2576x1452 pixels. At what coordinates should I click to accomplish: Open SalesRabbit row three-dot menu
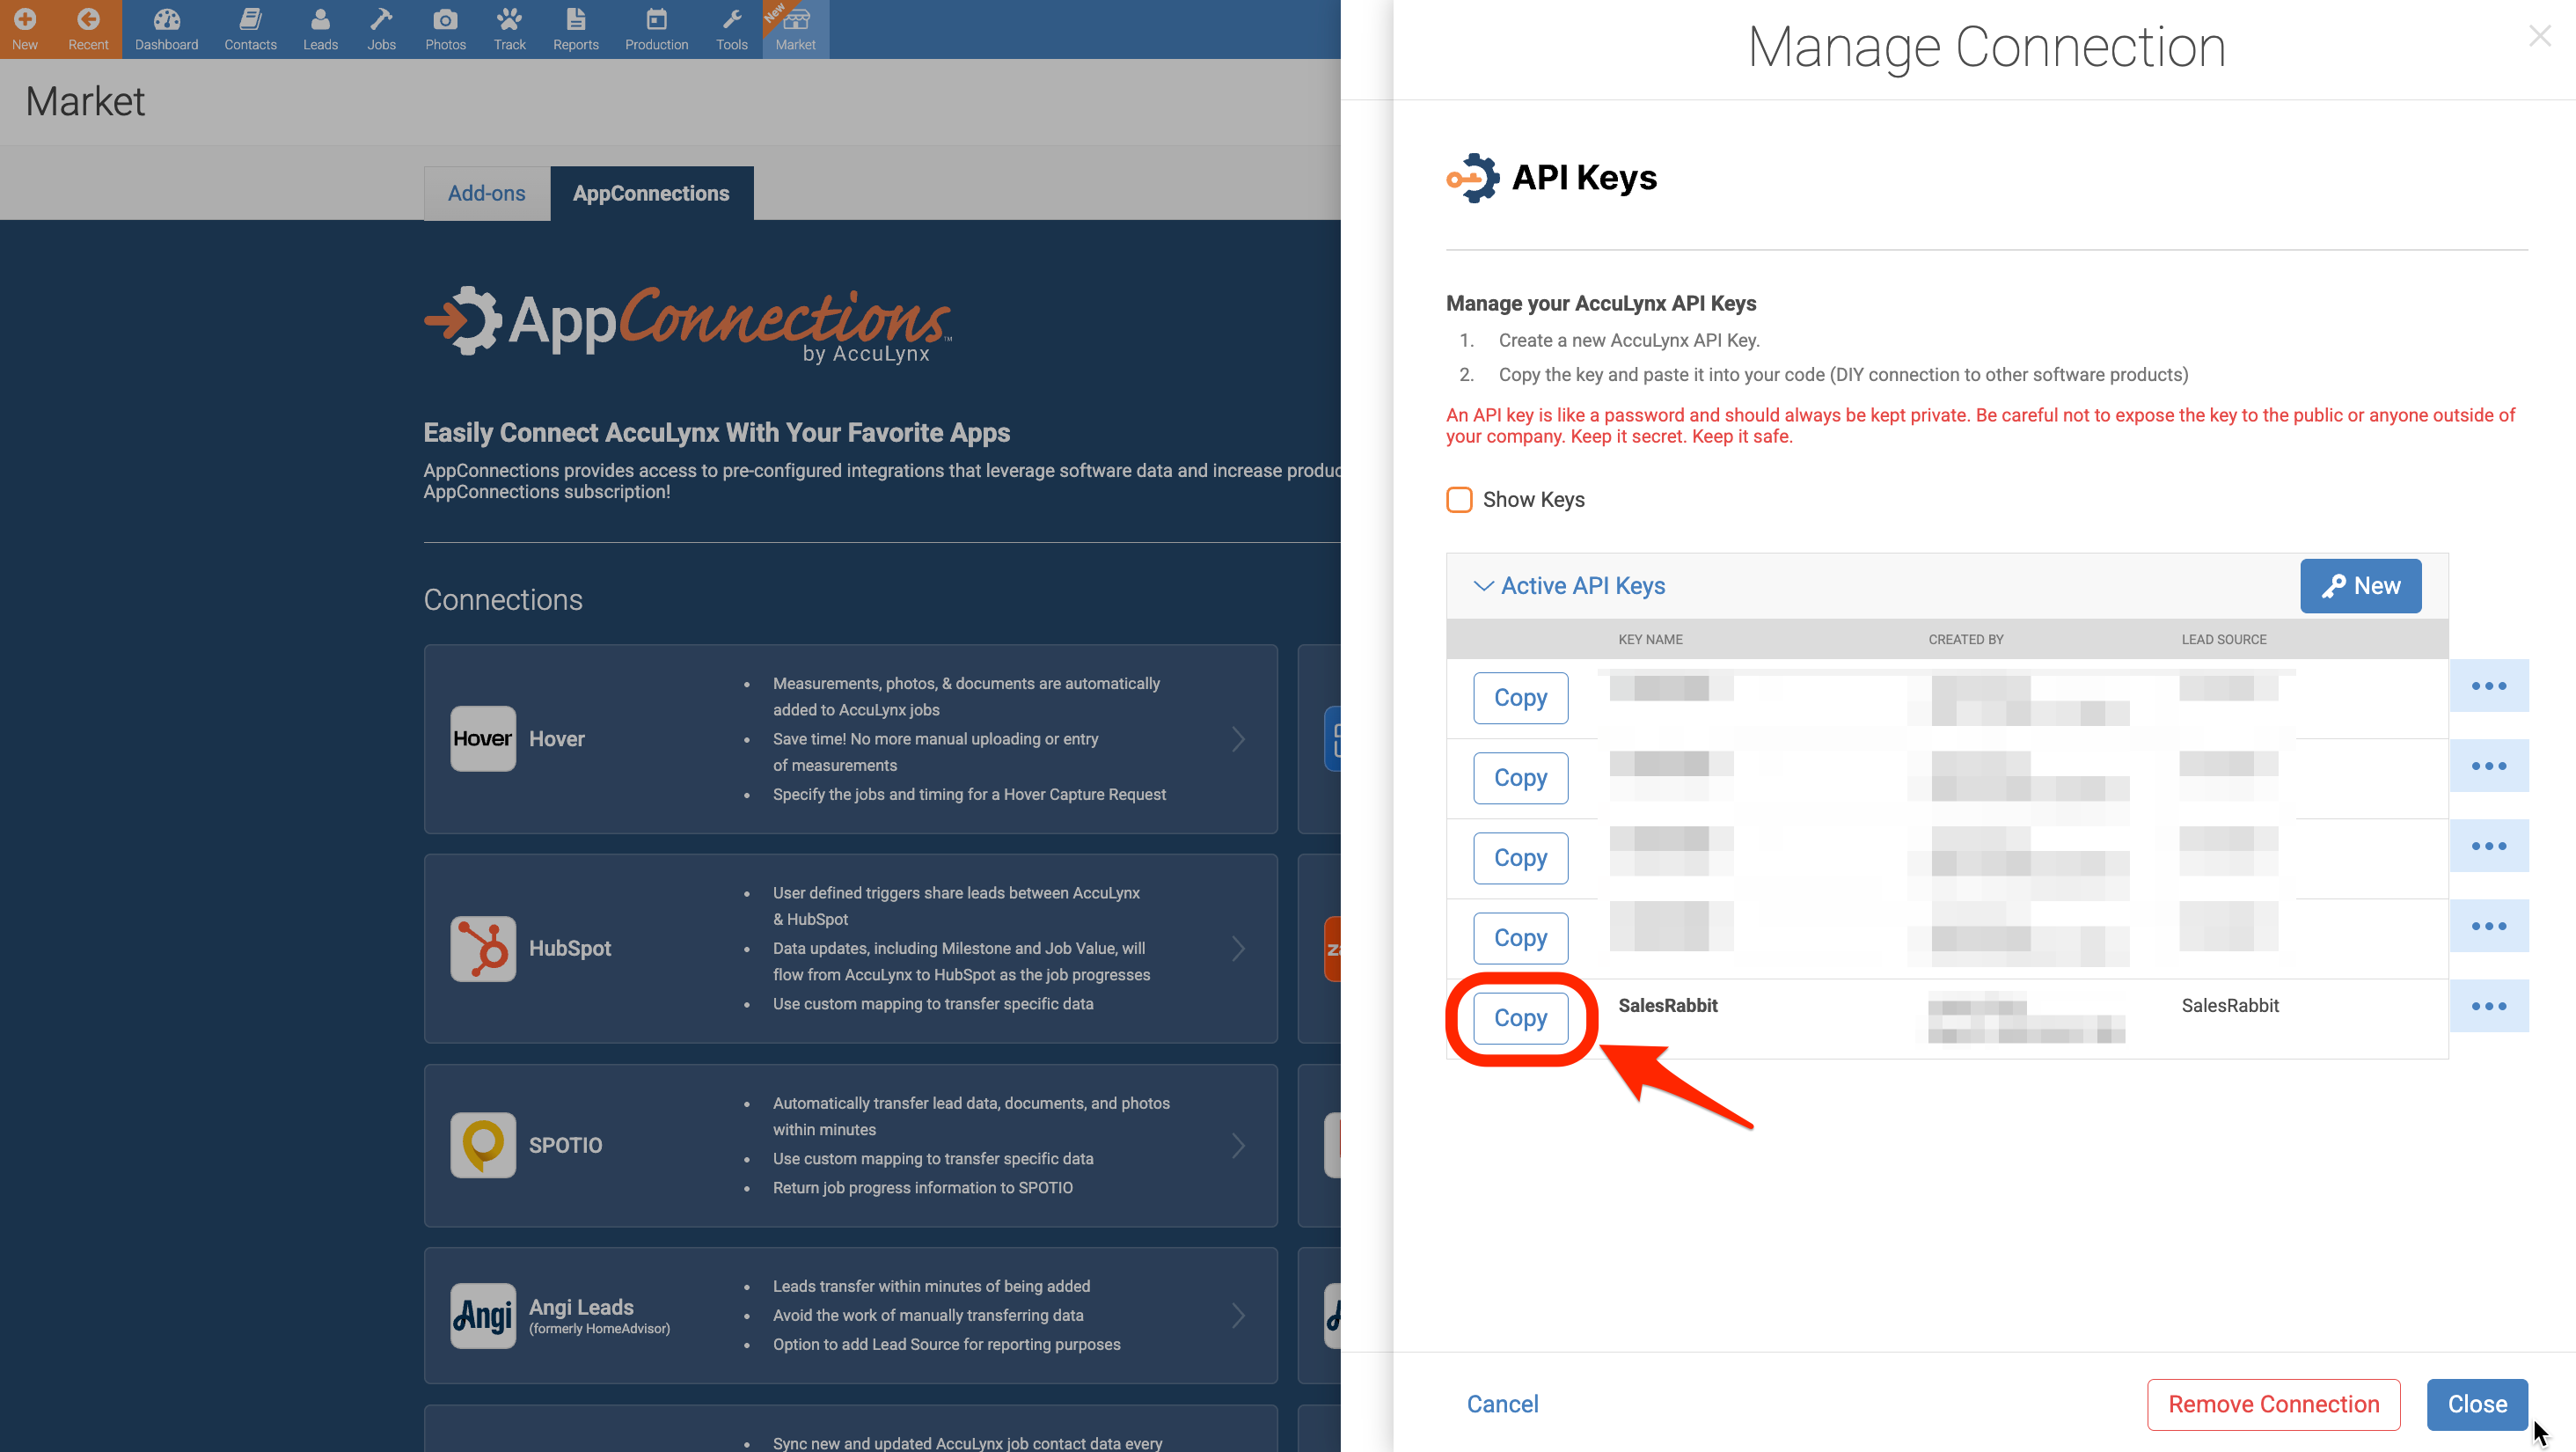2488,1006
